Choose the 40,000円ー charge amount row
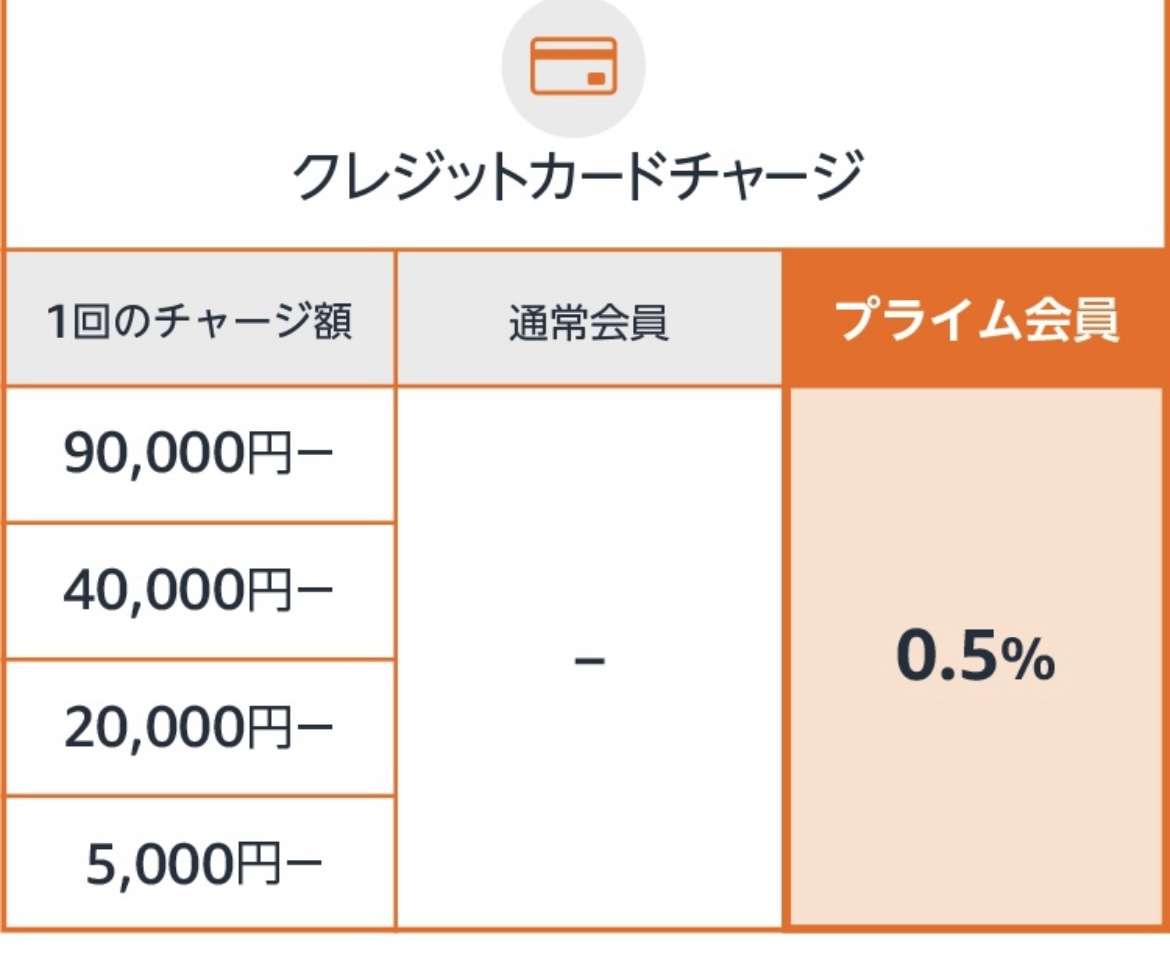This screenshot has height=963, width=1170. (x=199, y=592)
